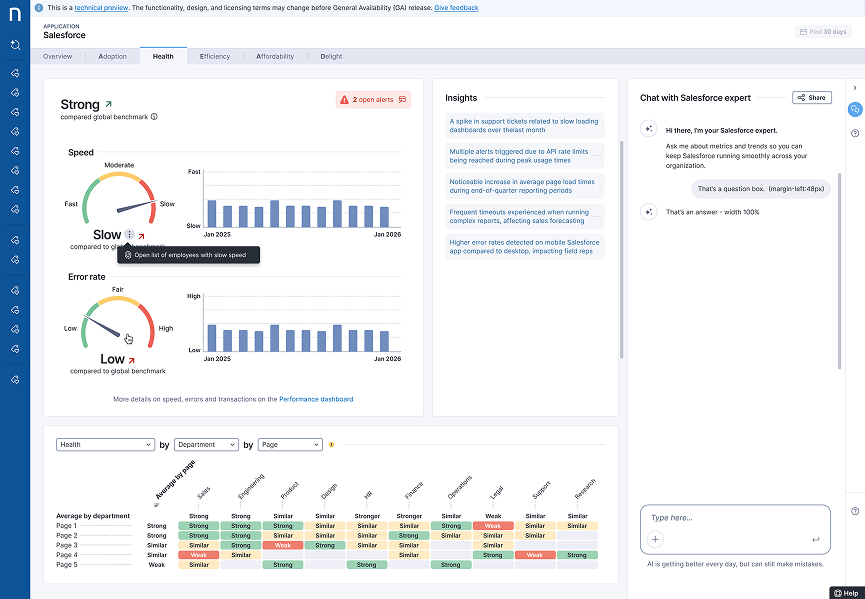Viewport: 865px width, 599px height.
Task: Click the Insights panel scrollbar
Action: 621,249
